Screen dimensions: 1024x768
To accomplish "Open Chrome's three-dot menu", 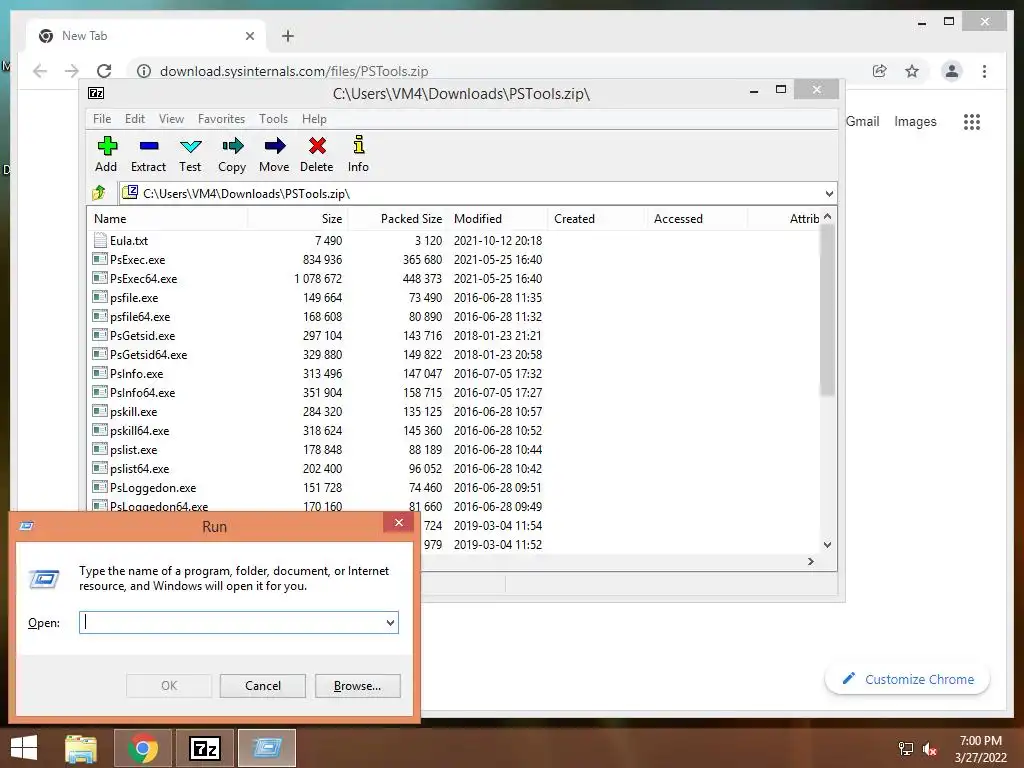I will 984,71.
